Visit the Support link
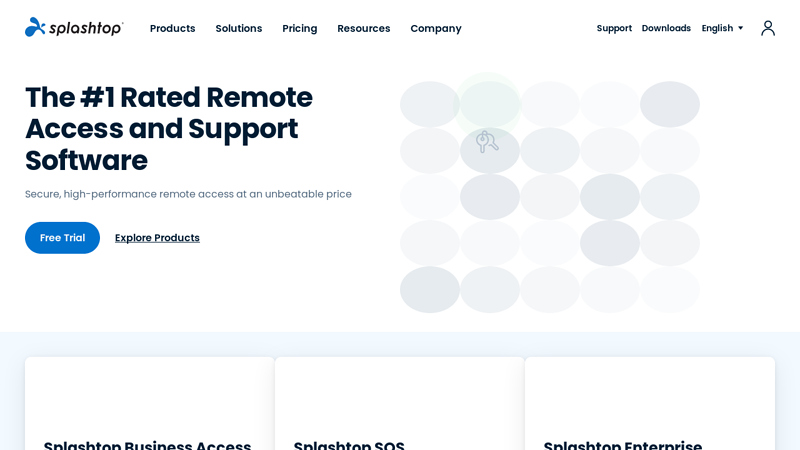Screen dimensions: 800x450 pyautogui.click(x=614, y=28)
